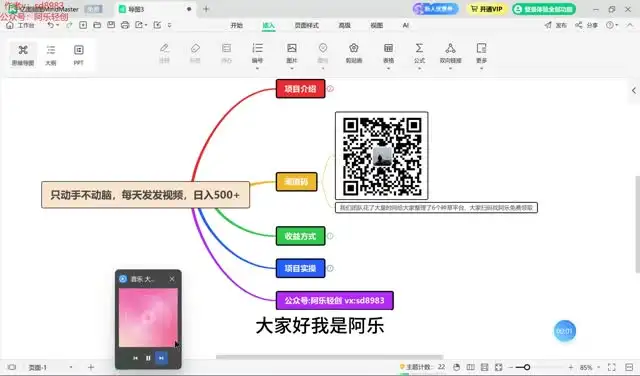The width and height of the screenshot is (640, 376).
Task: Click the redo arrow in quick toolbar
Action: [x=69, y=25]
